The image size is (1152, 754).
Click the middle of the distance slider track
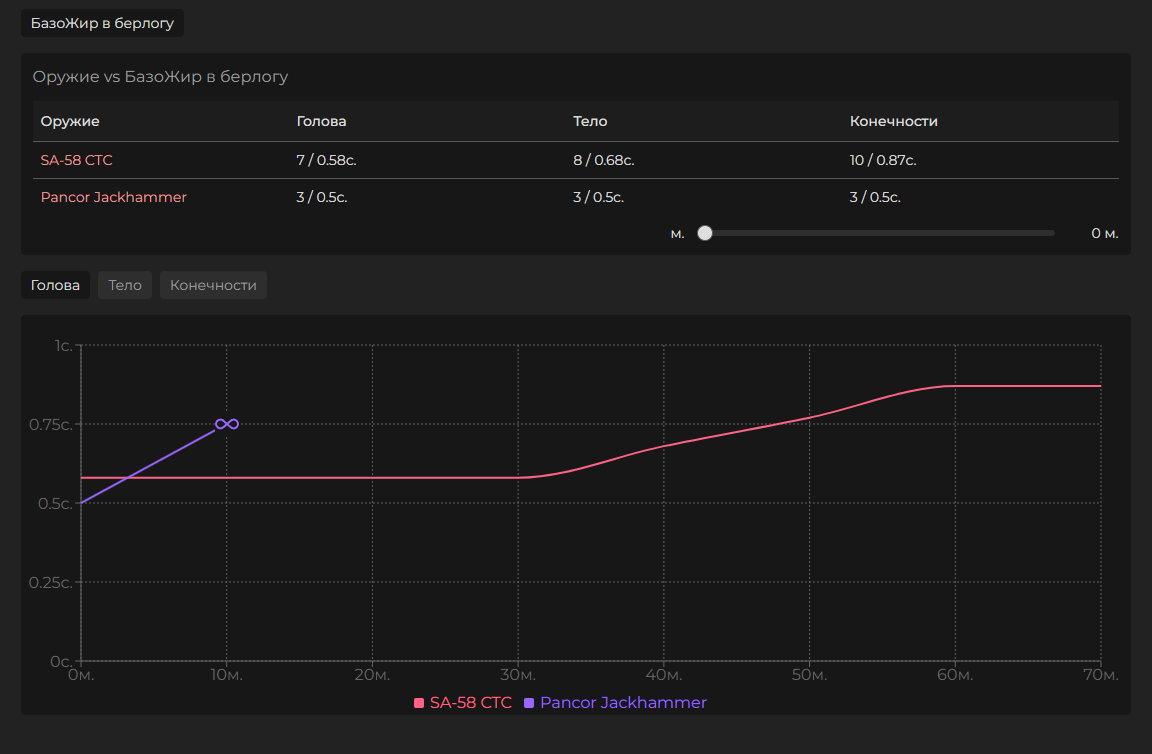[880, 233]
